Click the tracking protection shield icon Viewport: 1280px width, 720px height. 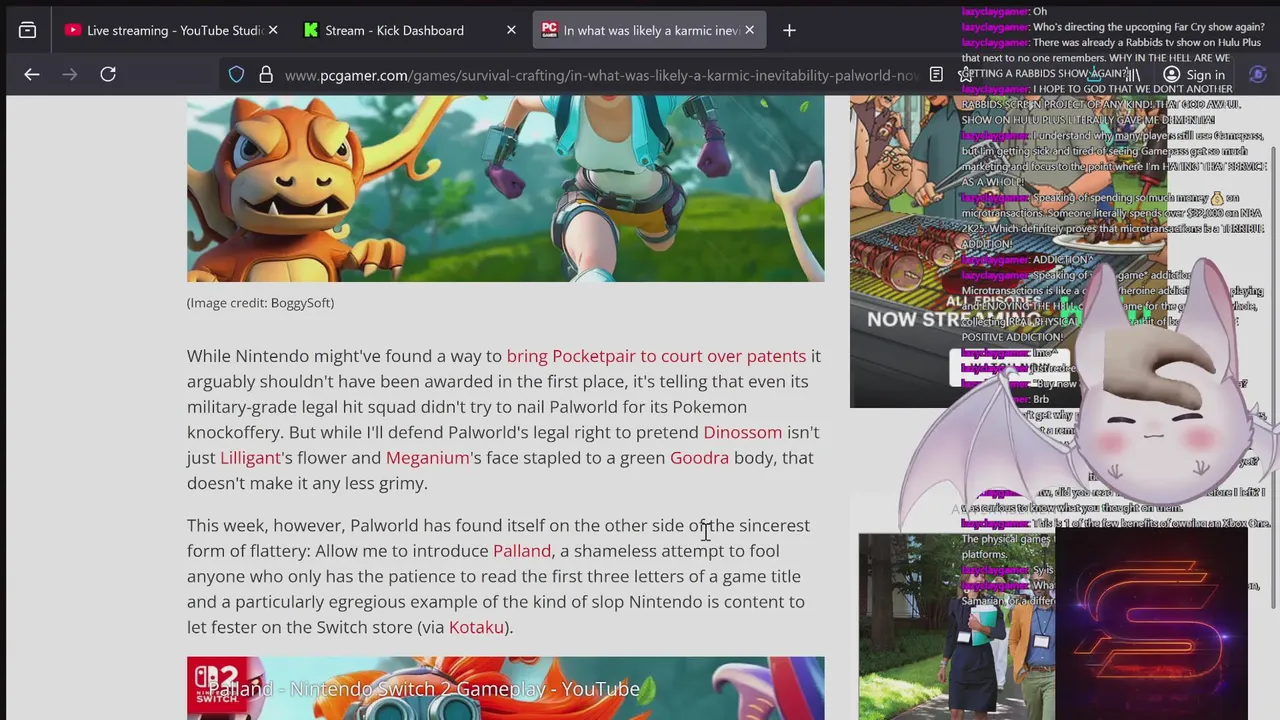237,75
